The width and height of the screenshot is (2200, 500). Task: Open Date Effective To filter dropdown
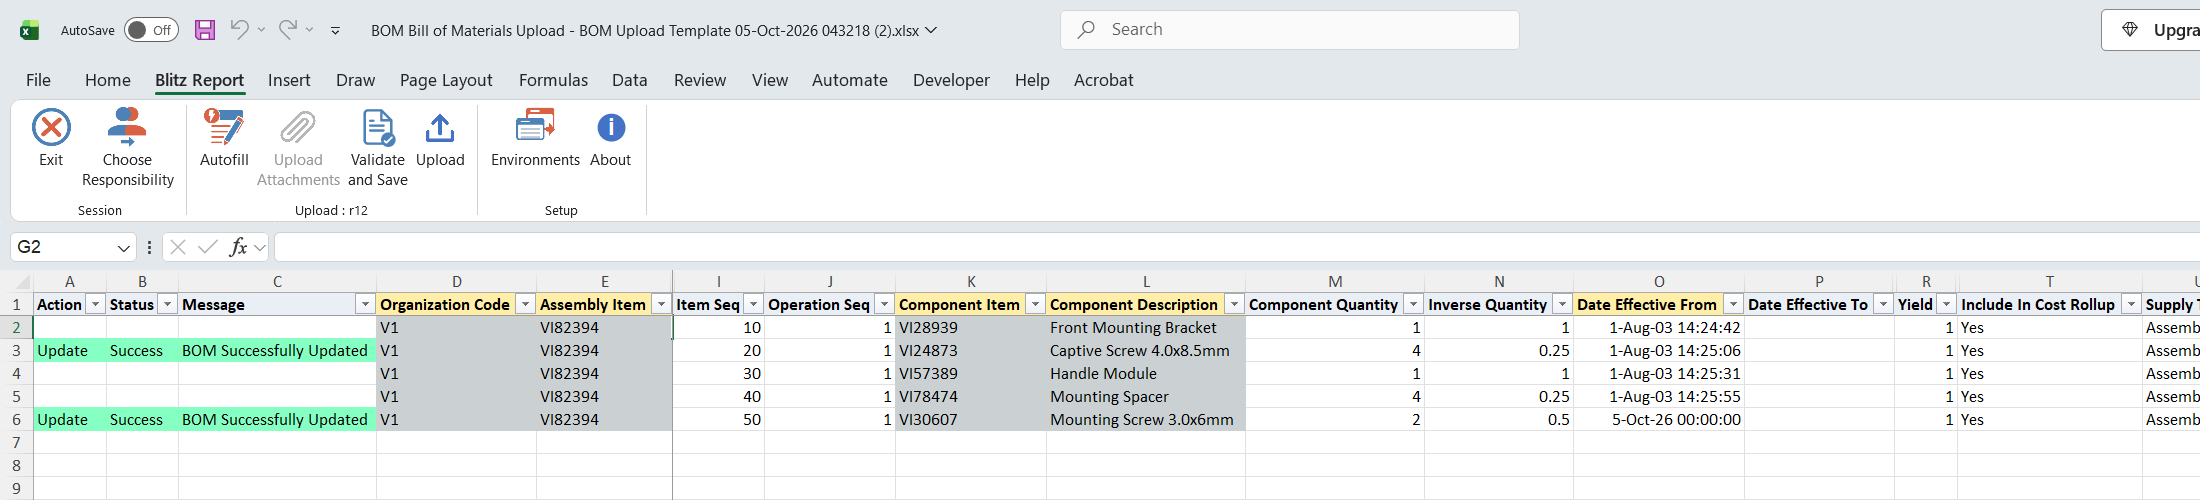pyautogui.click(x=1883, y=304)
